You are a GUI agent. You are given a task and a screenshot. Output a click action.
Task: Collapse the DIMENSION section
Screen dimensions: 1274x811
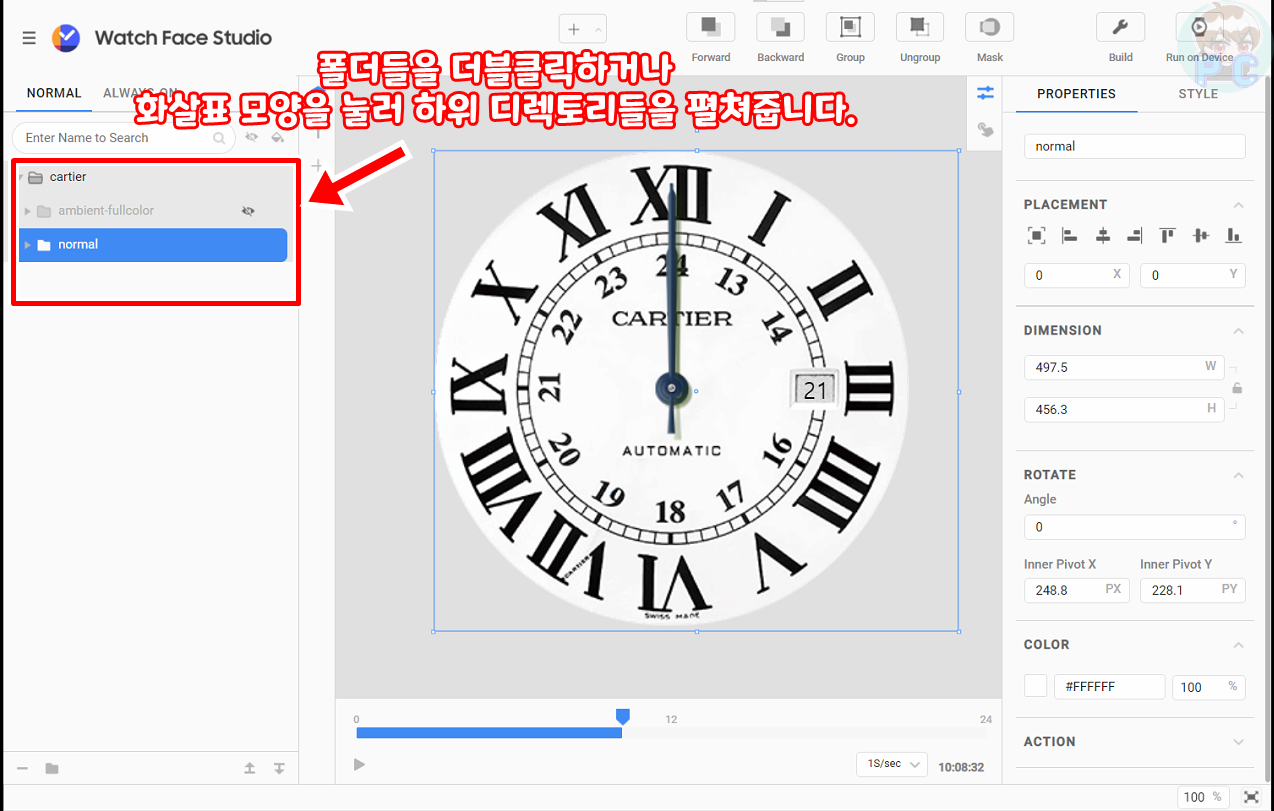pos(1238,331)
